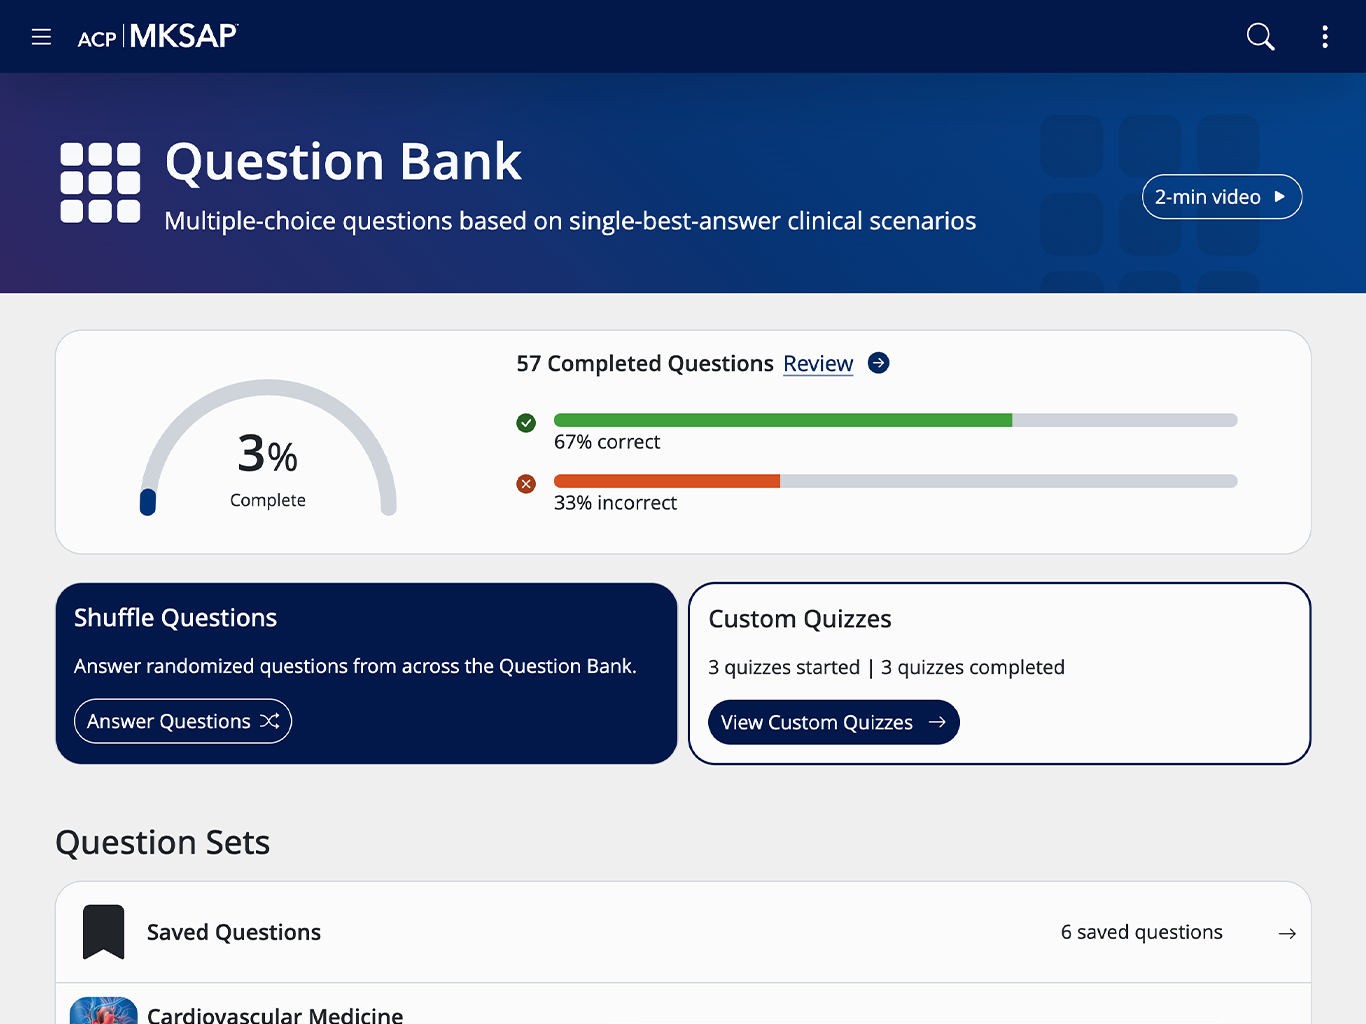Click the green correct checkmark icon
This screenshot has width=1366, height=1024.
pos(526,423)
